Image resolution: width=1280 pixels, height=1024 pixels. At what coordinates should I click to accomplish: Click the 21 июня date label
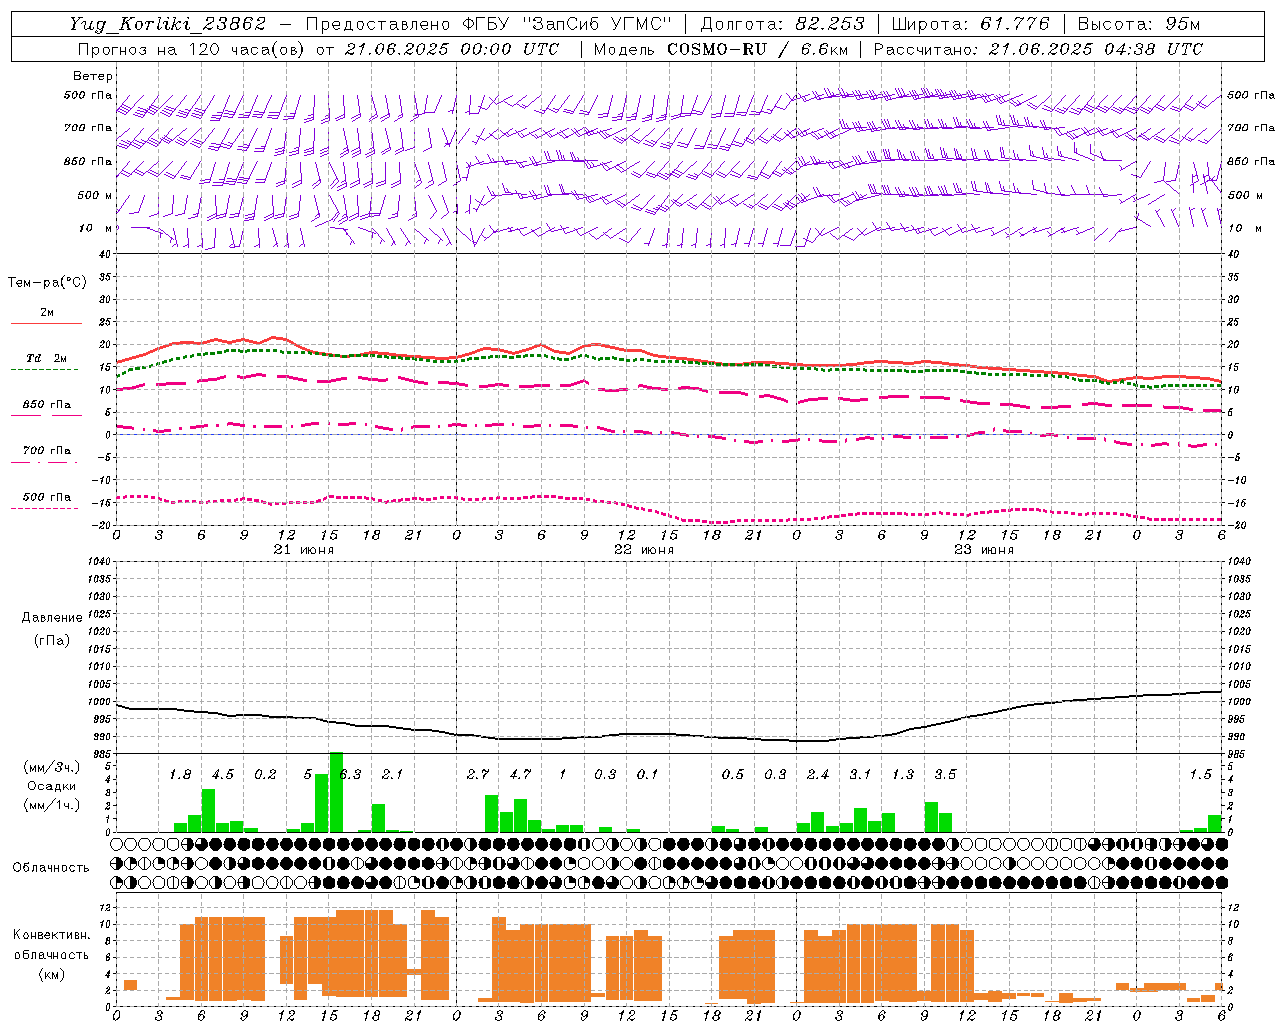click(304, 550)
